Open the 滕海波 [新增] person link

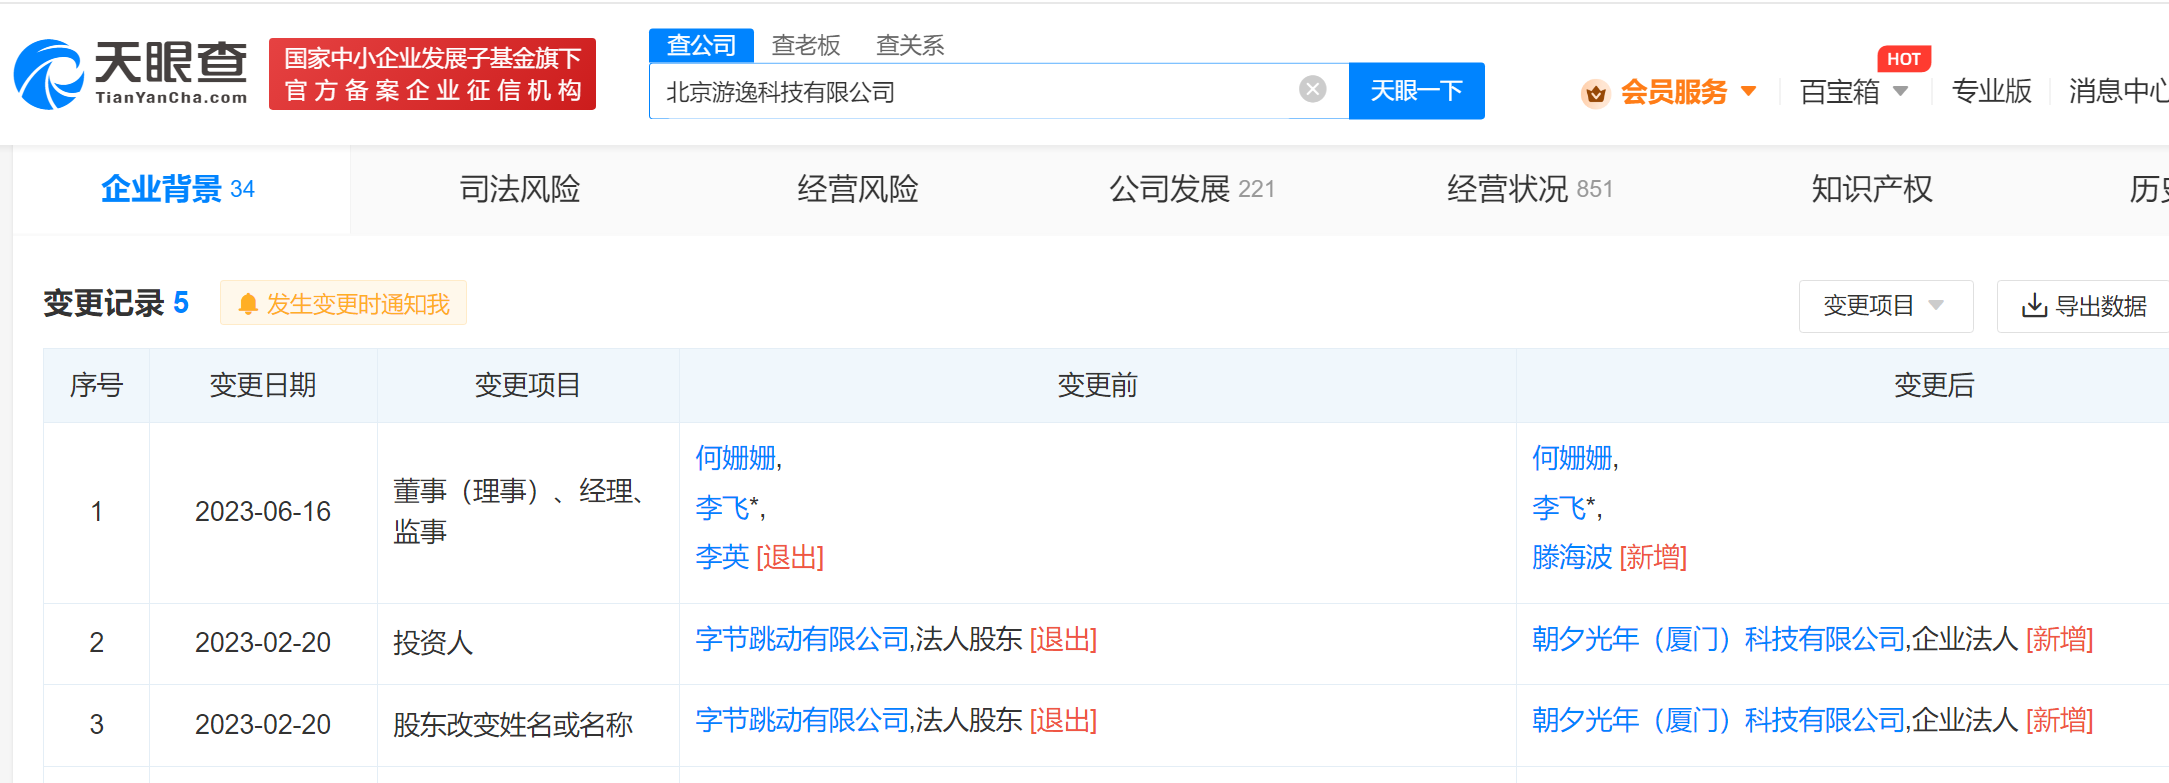(1572, 557)
